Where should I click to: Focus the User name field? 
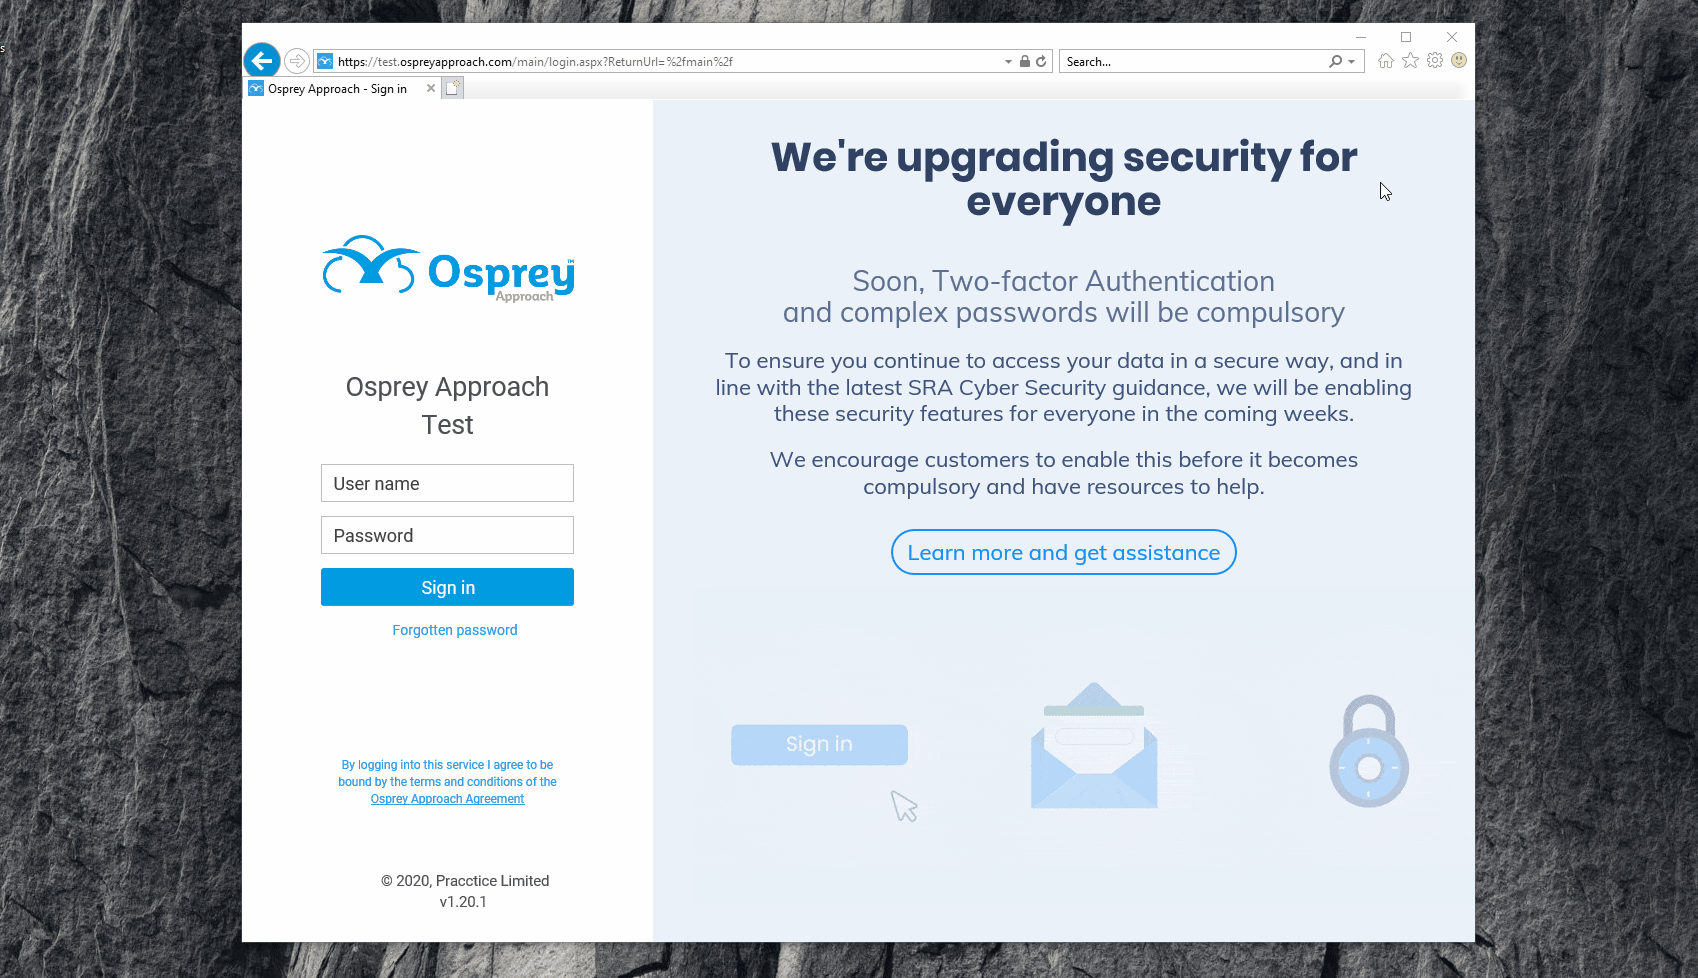coord(447,483)
